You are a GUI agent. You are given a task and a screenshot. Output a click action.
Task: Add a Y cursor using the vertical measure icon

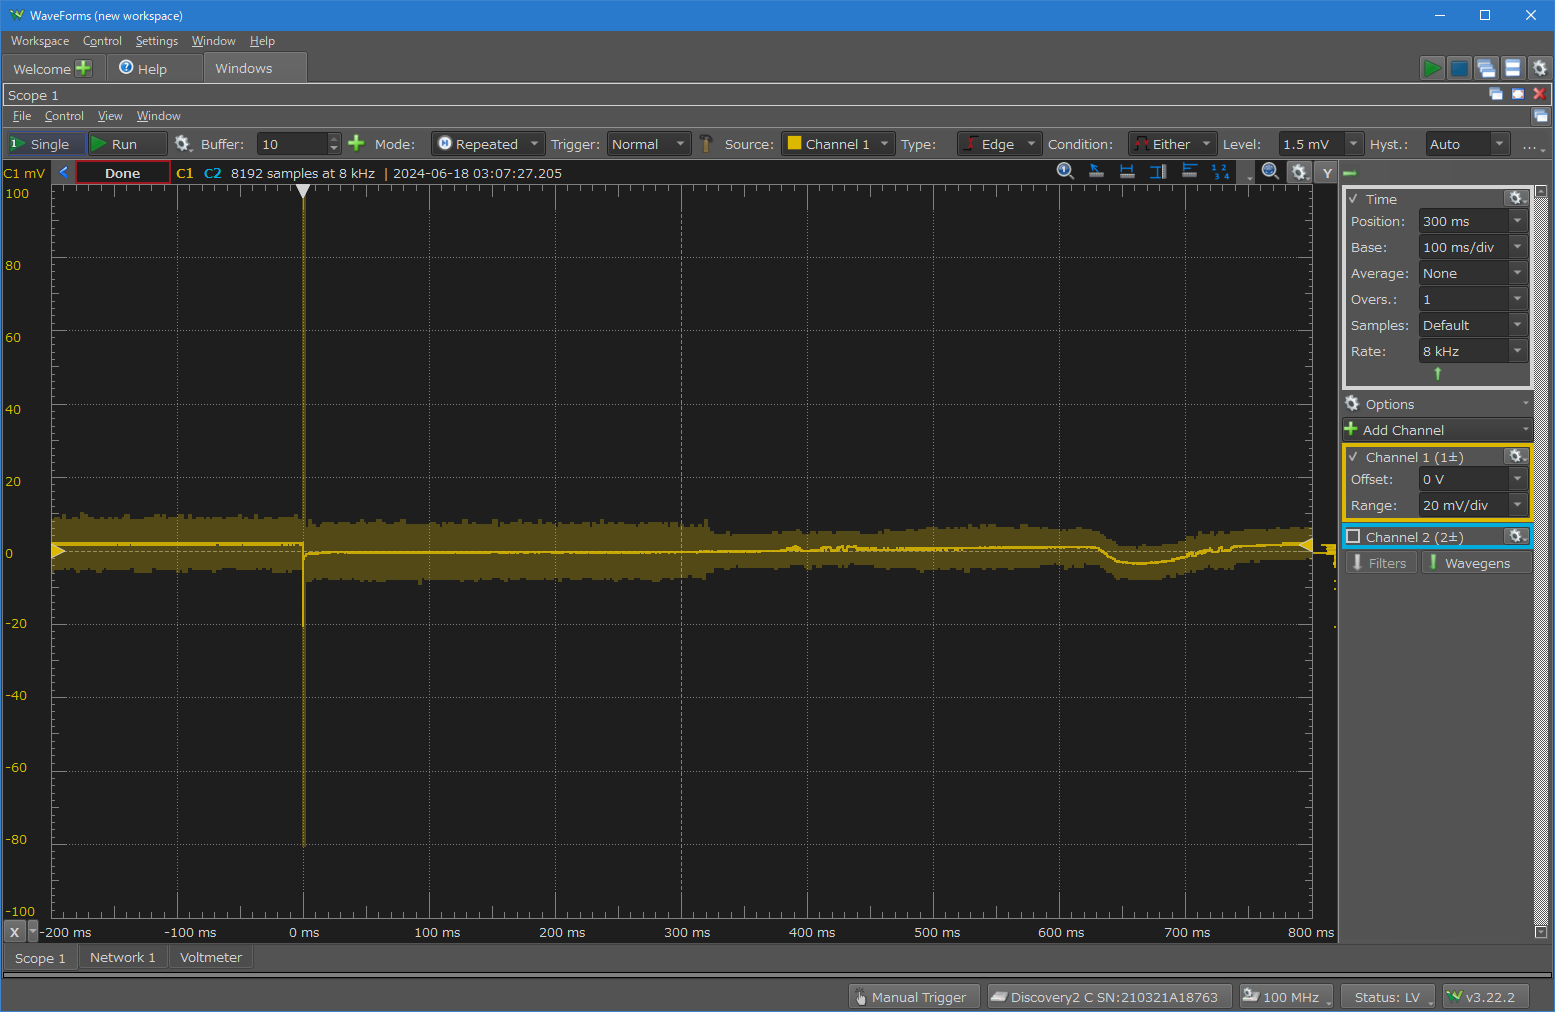1158,171
